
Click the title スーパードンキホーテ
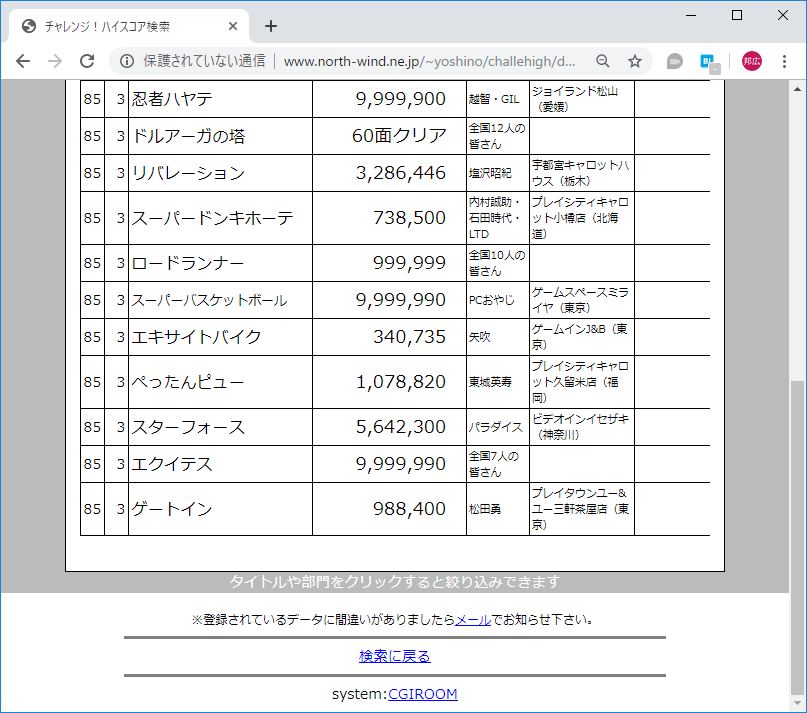click(x=212, y=218)
